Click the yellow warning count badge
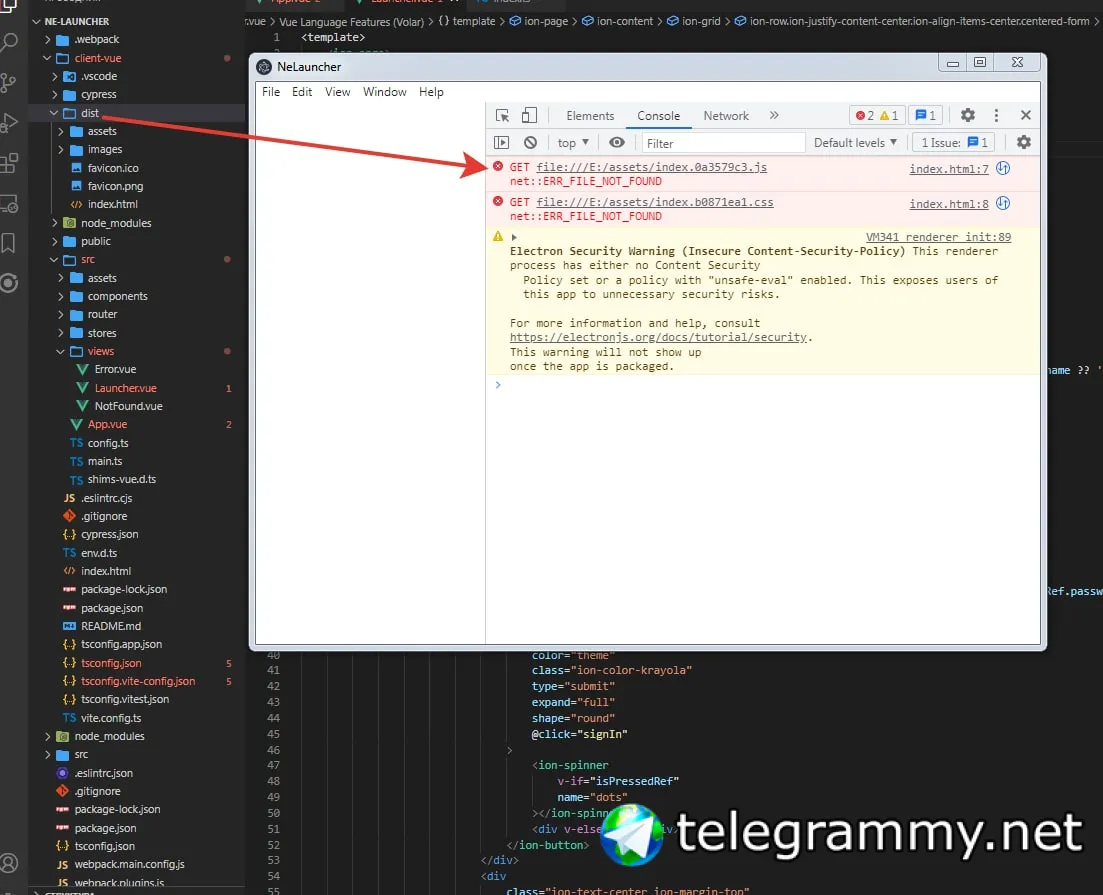Screen dimensions: 1103x895 (889, 115)
